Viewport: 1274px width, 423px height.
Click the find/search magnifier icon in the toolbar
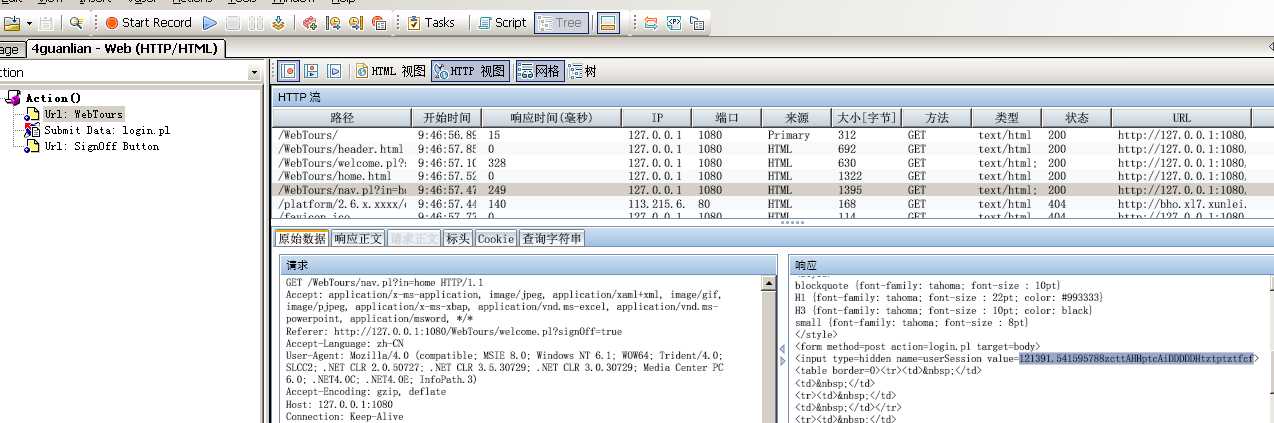(76, 22)
